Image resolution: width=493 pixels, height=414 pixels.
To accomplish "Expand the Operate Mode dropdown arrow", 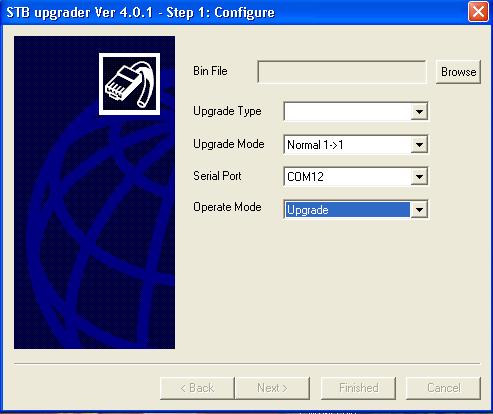I will point(419,210).
